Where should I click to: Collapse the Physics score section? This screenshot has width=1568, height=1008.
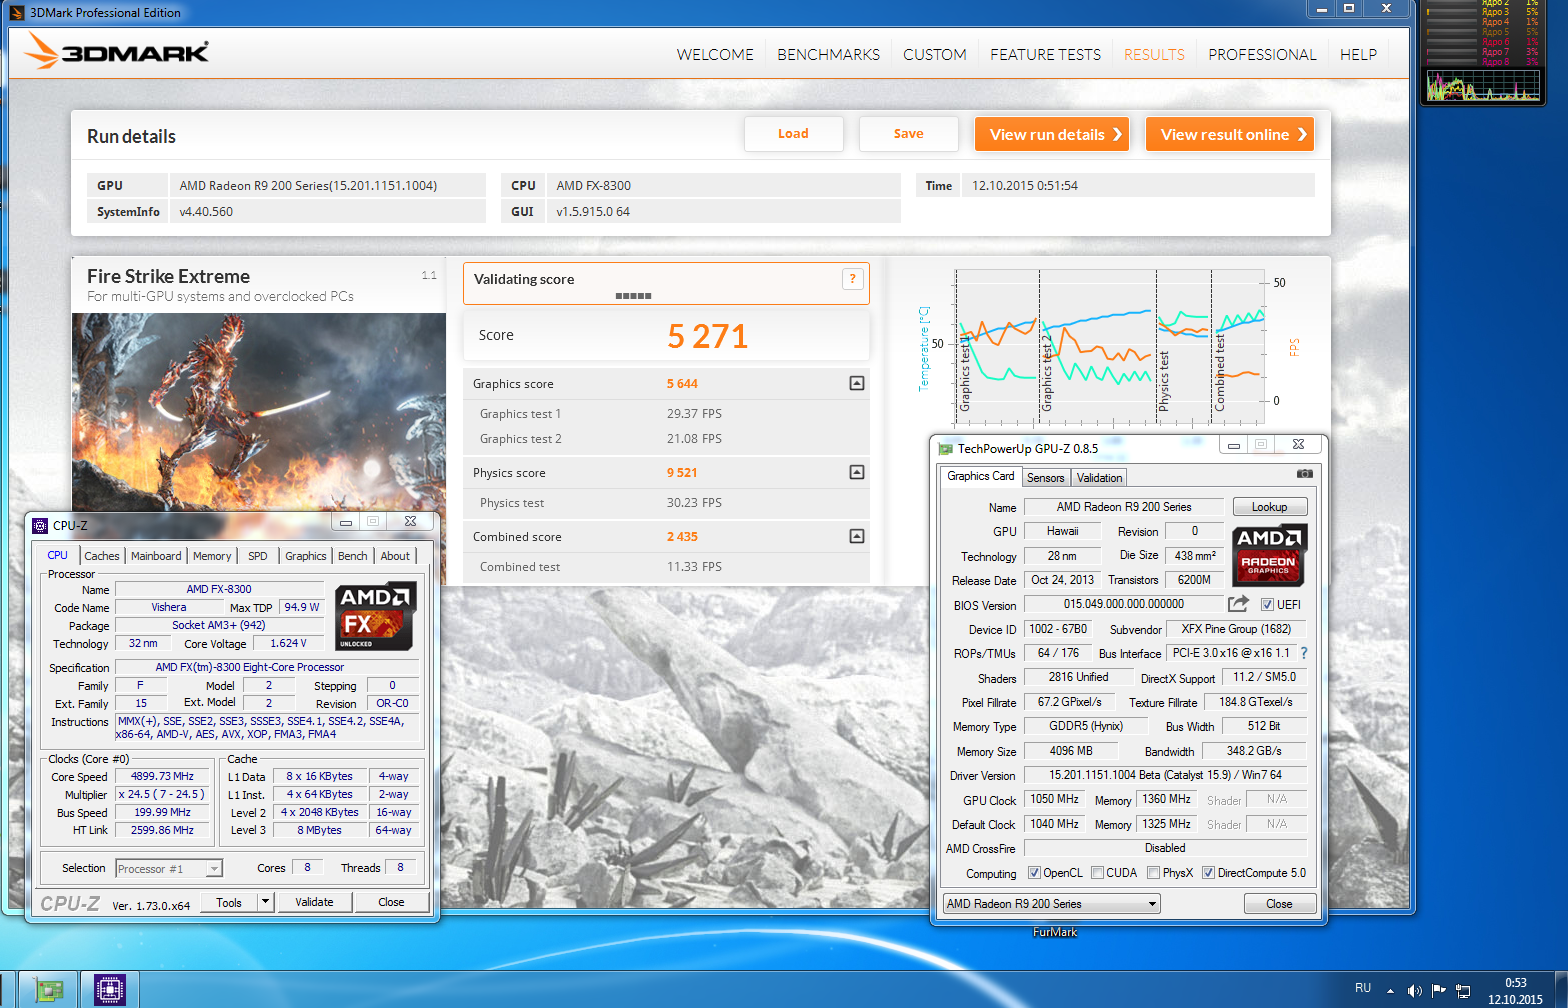857,472
